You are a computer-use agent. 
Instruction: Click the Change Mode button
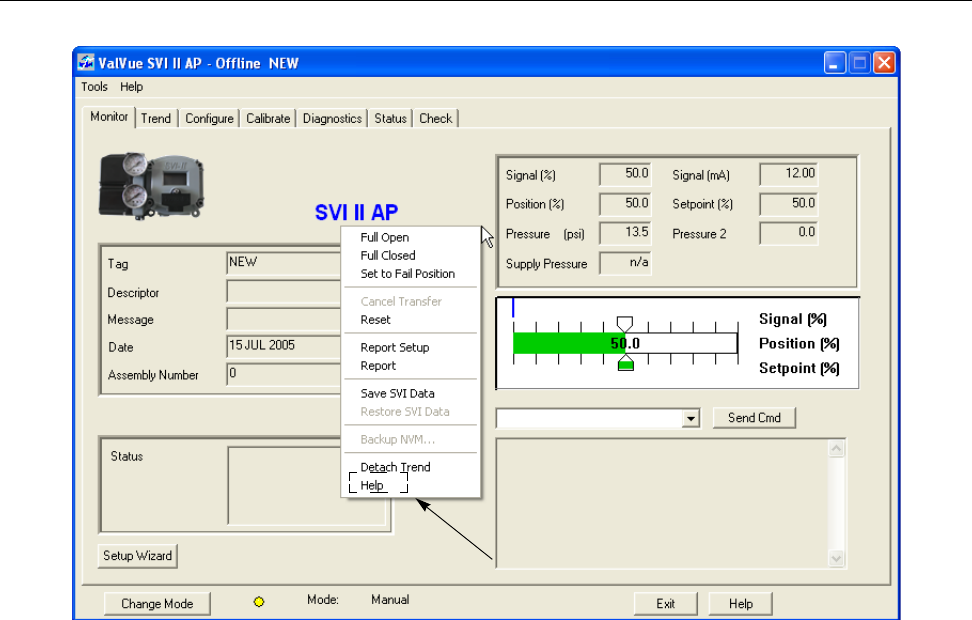click(x=156, y=604)
